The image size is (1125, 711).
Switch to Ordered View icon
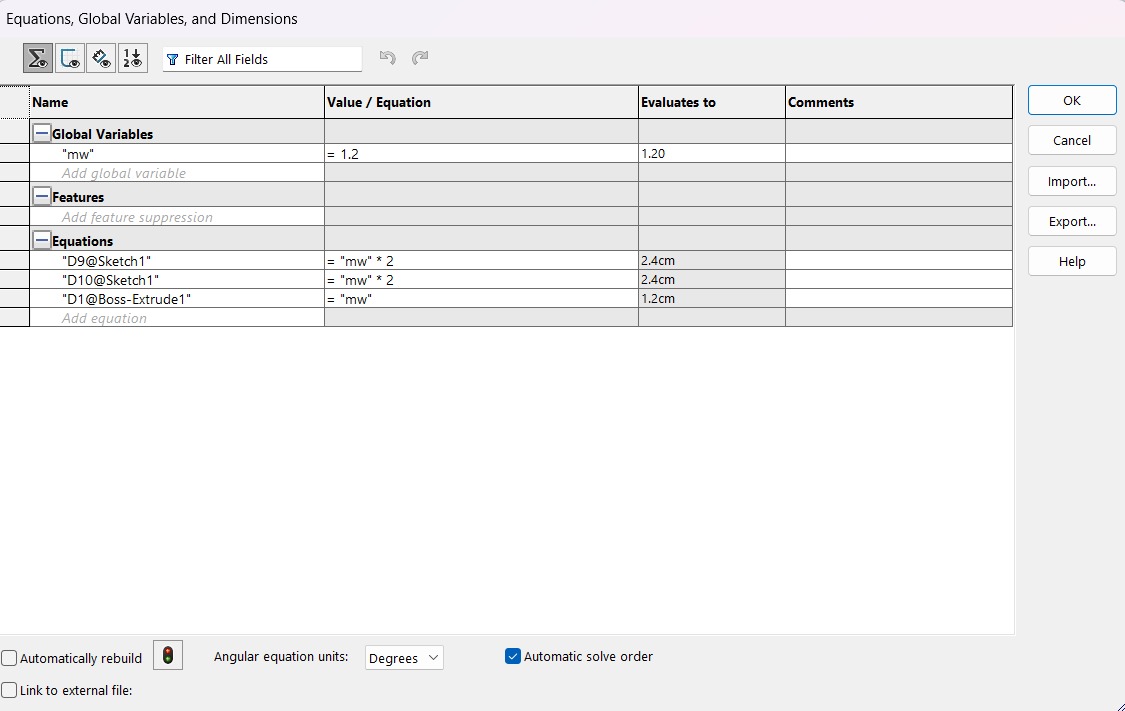point(133,58)
